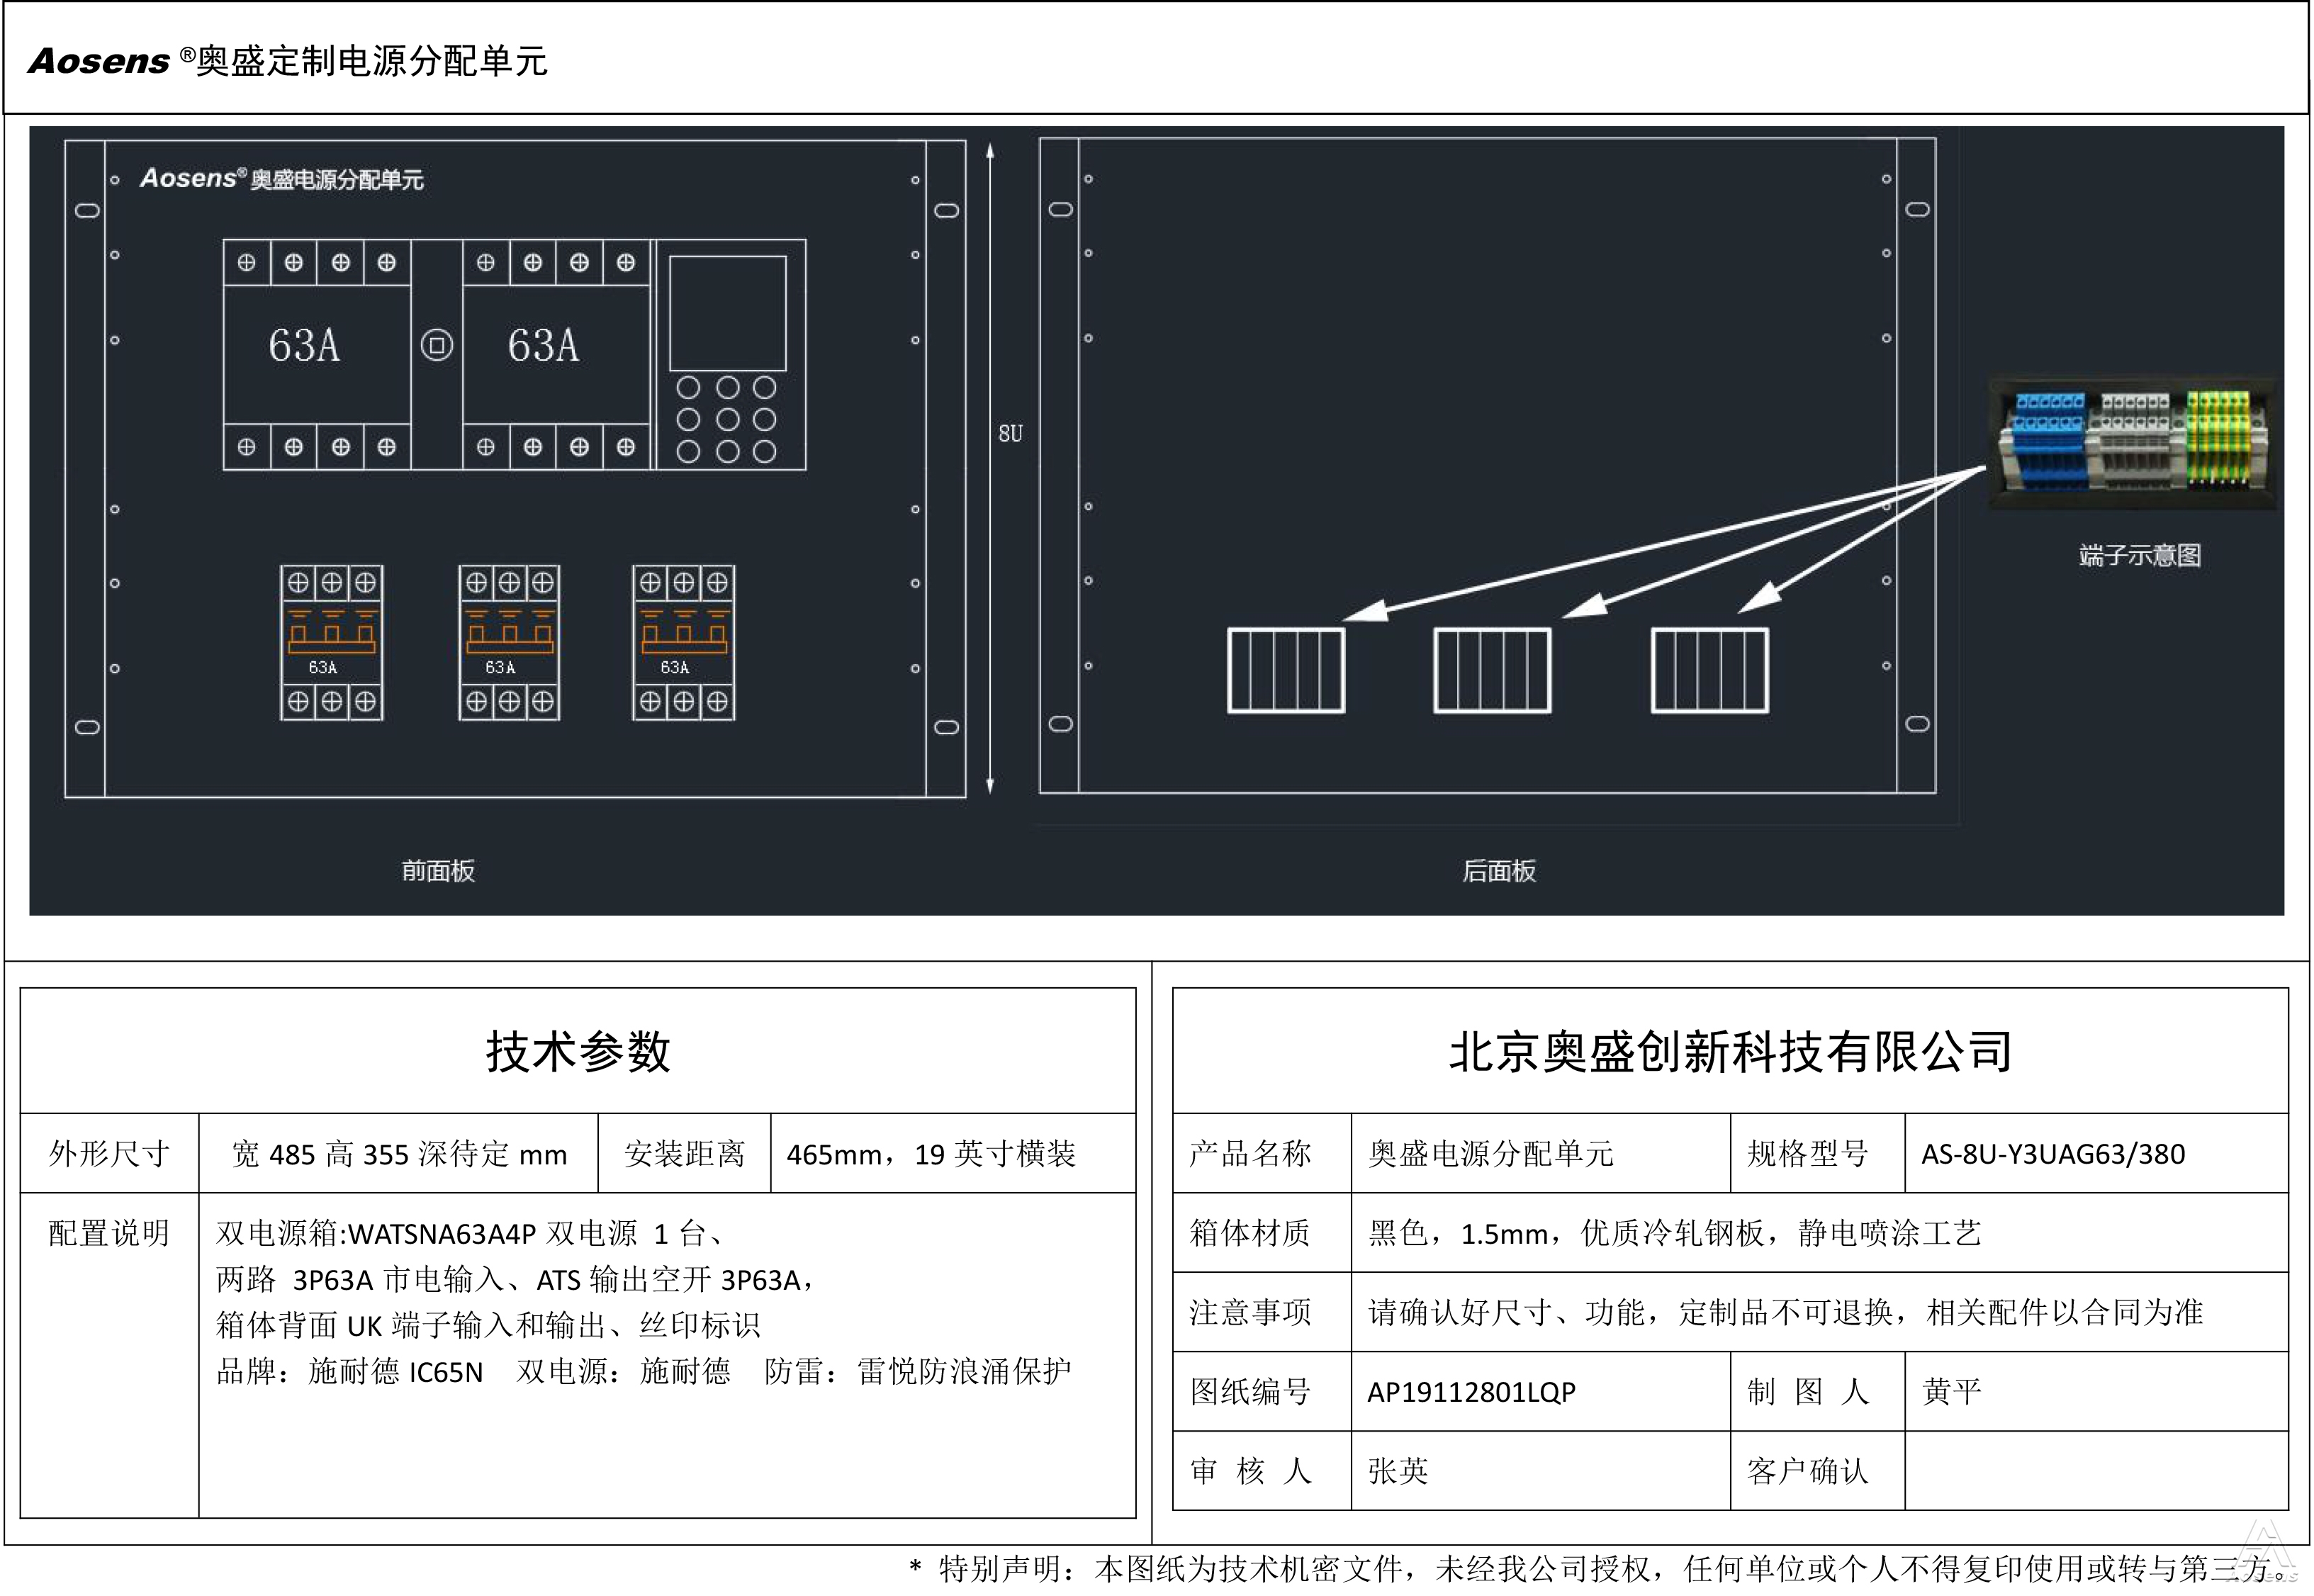Click the leftmost terminal block on rear panel

pos(1285,670)
